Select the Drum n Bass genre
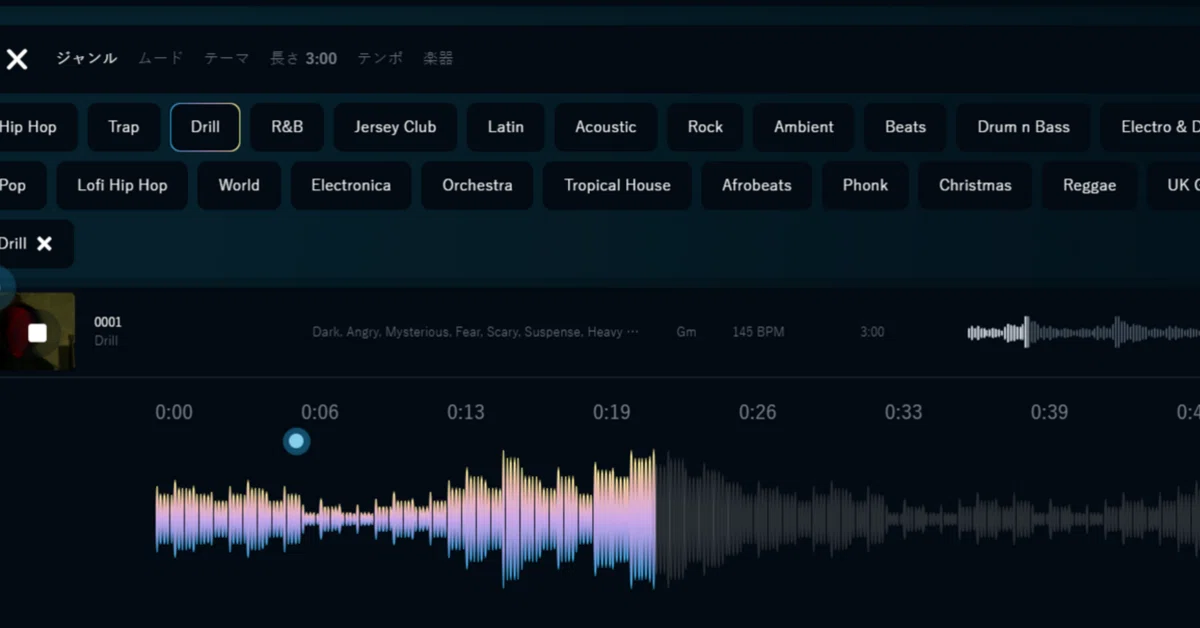Viewport: 1200px width, 628px height. (1024, 127)
